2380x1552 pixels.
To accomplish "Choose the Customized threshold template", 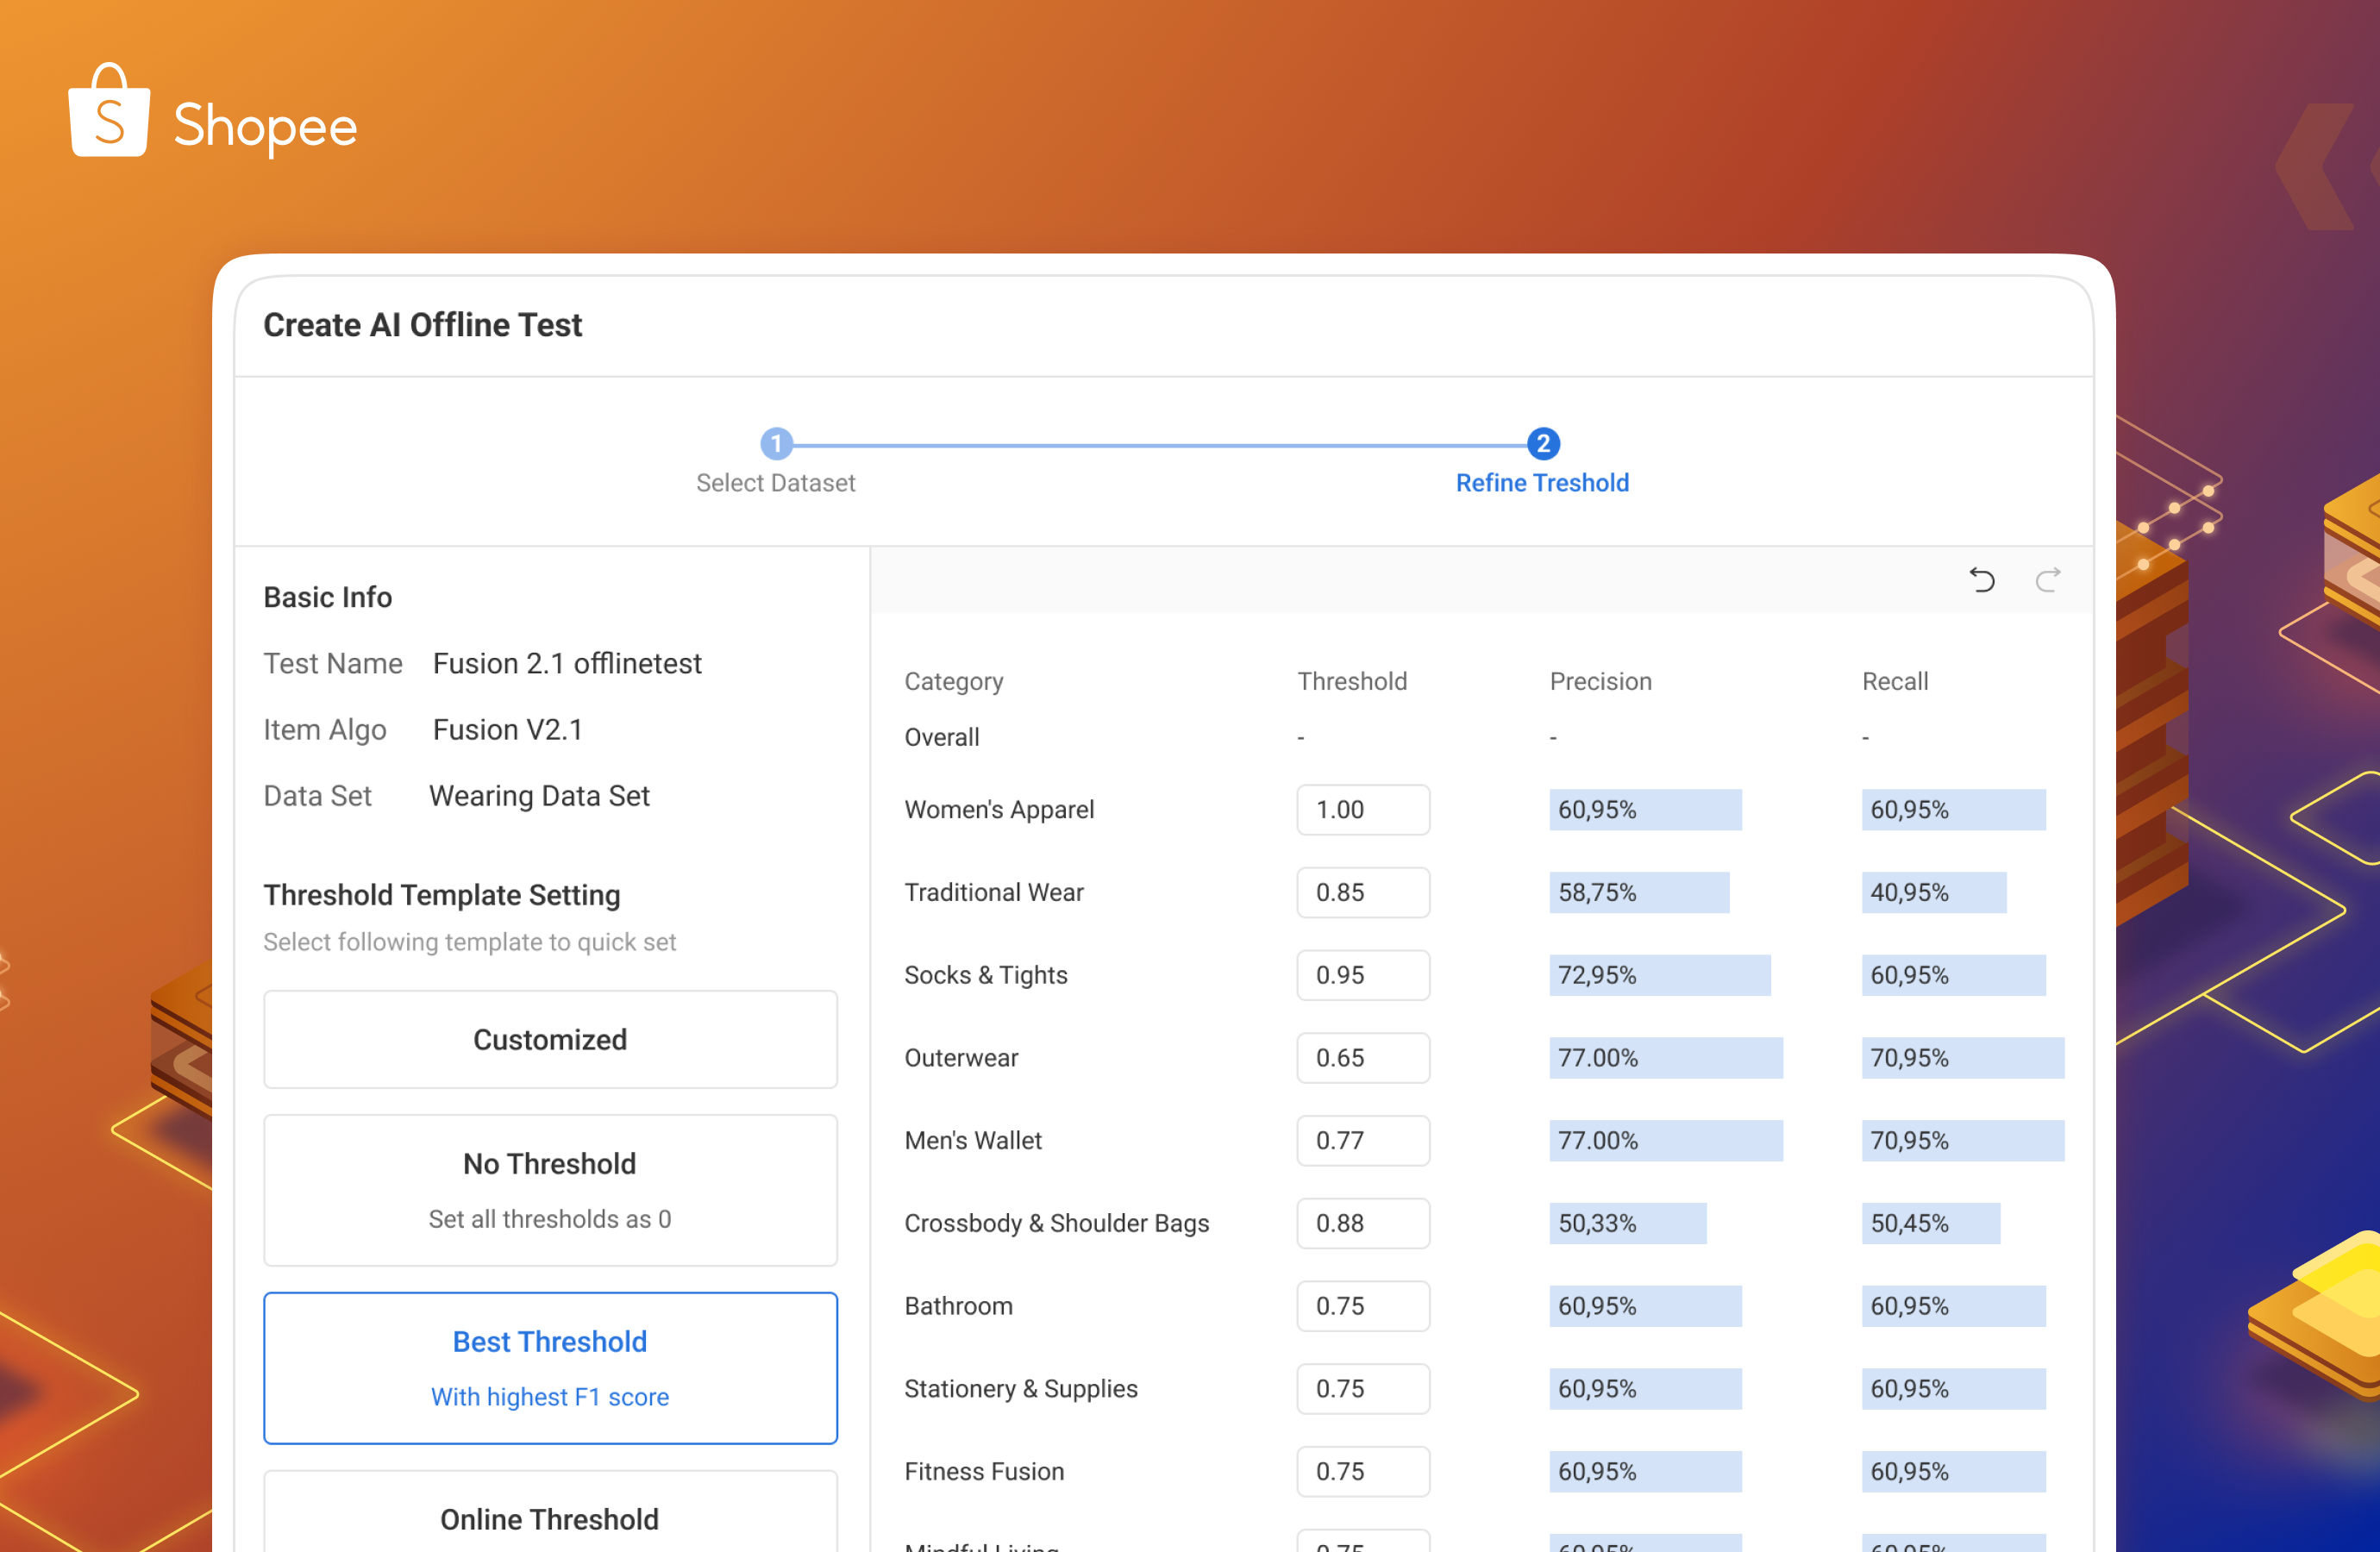I will (x=550, y=1039).
